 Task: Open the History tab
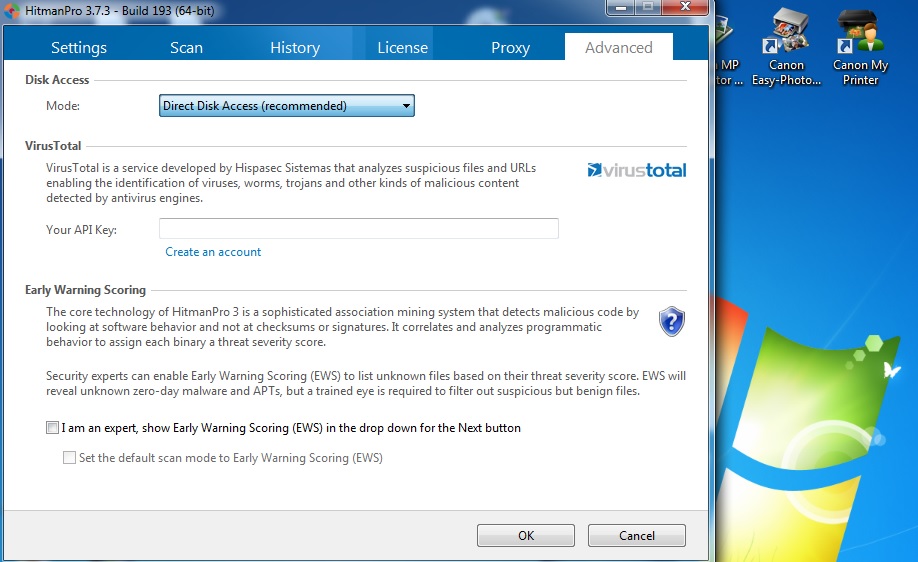tap(294, 47)
